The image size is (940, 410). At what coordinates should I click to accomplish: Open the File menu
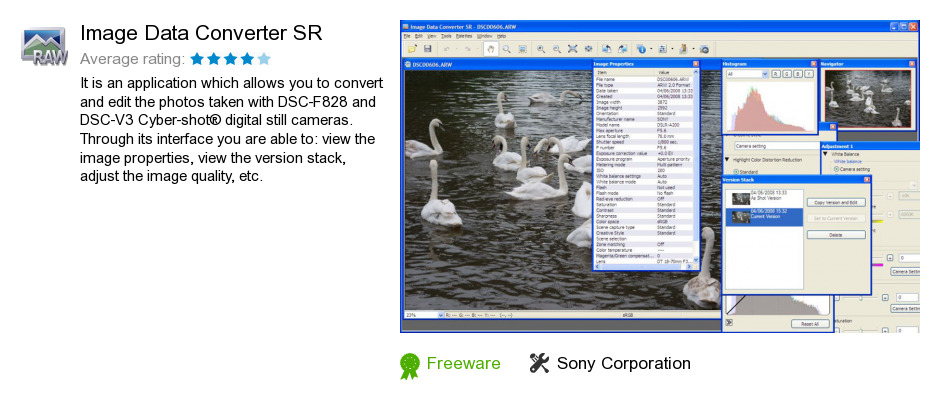pyautogui.click(x=407, y=36)
